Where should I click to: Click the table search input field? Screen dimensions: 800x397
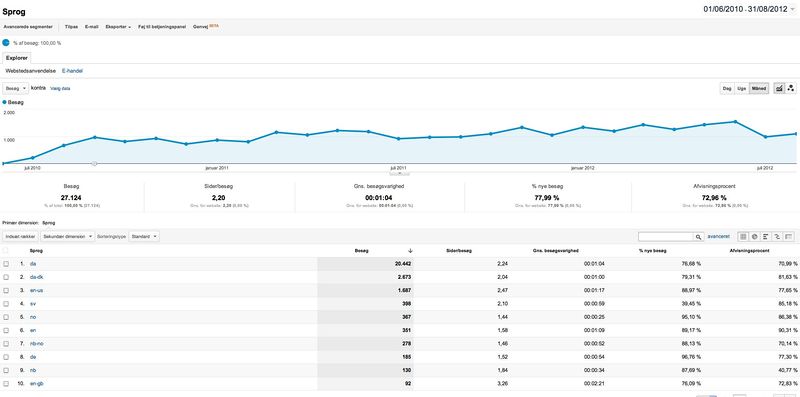point(666,237)
